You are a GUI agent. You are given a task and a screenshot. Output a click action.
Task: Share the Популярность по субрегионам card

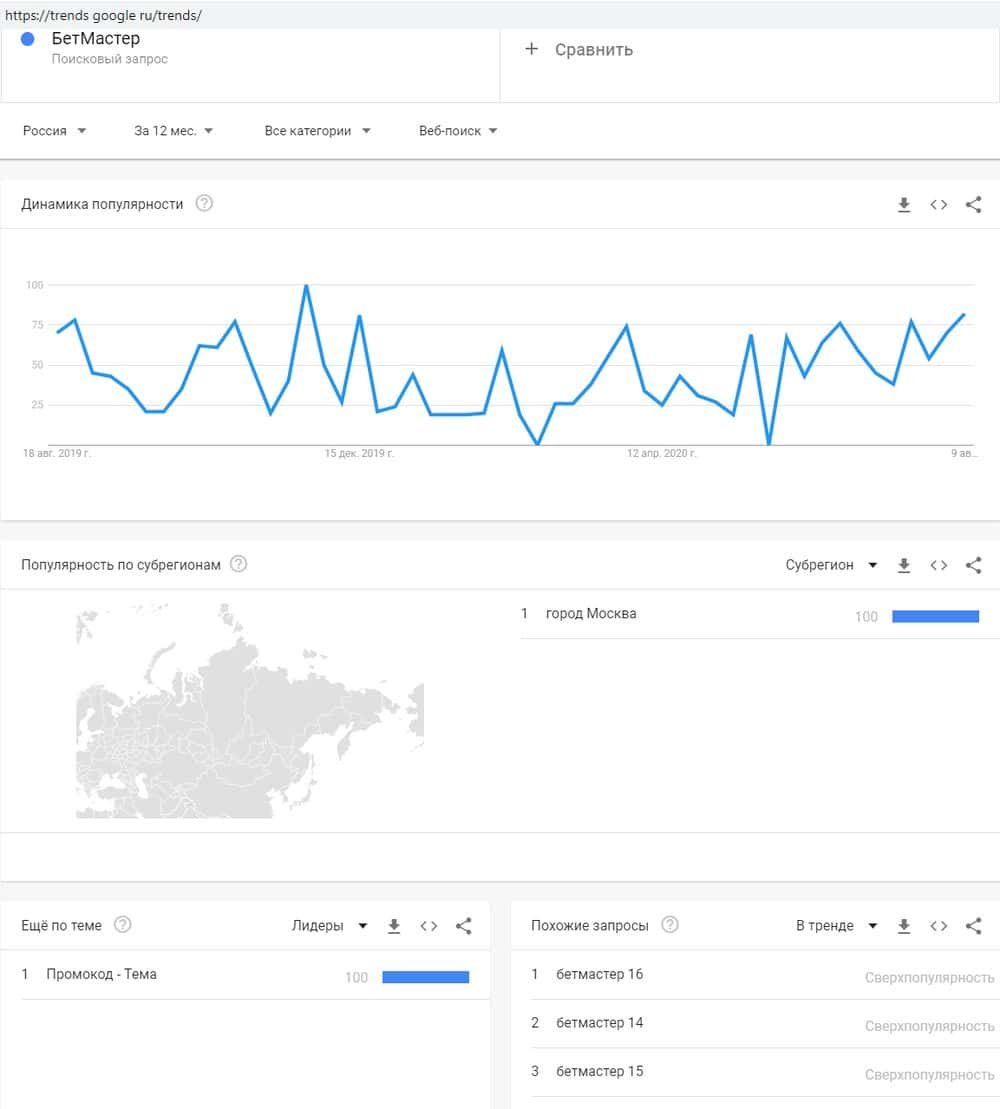(x=973, y=565)
